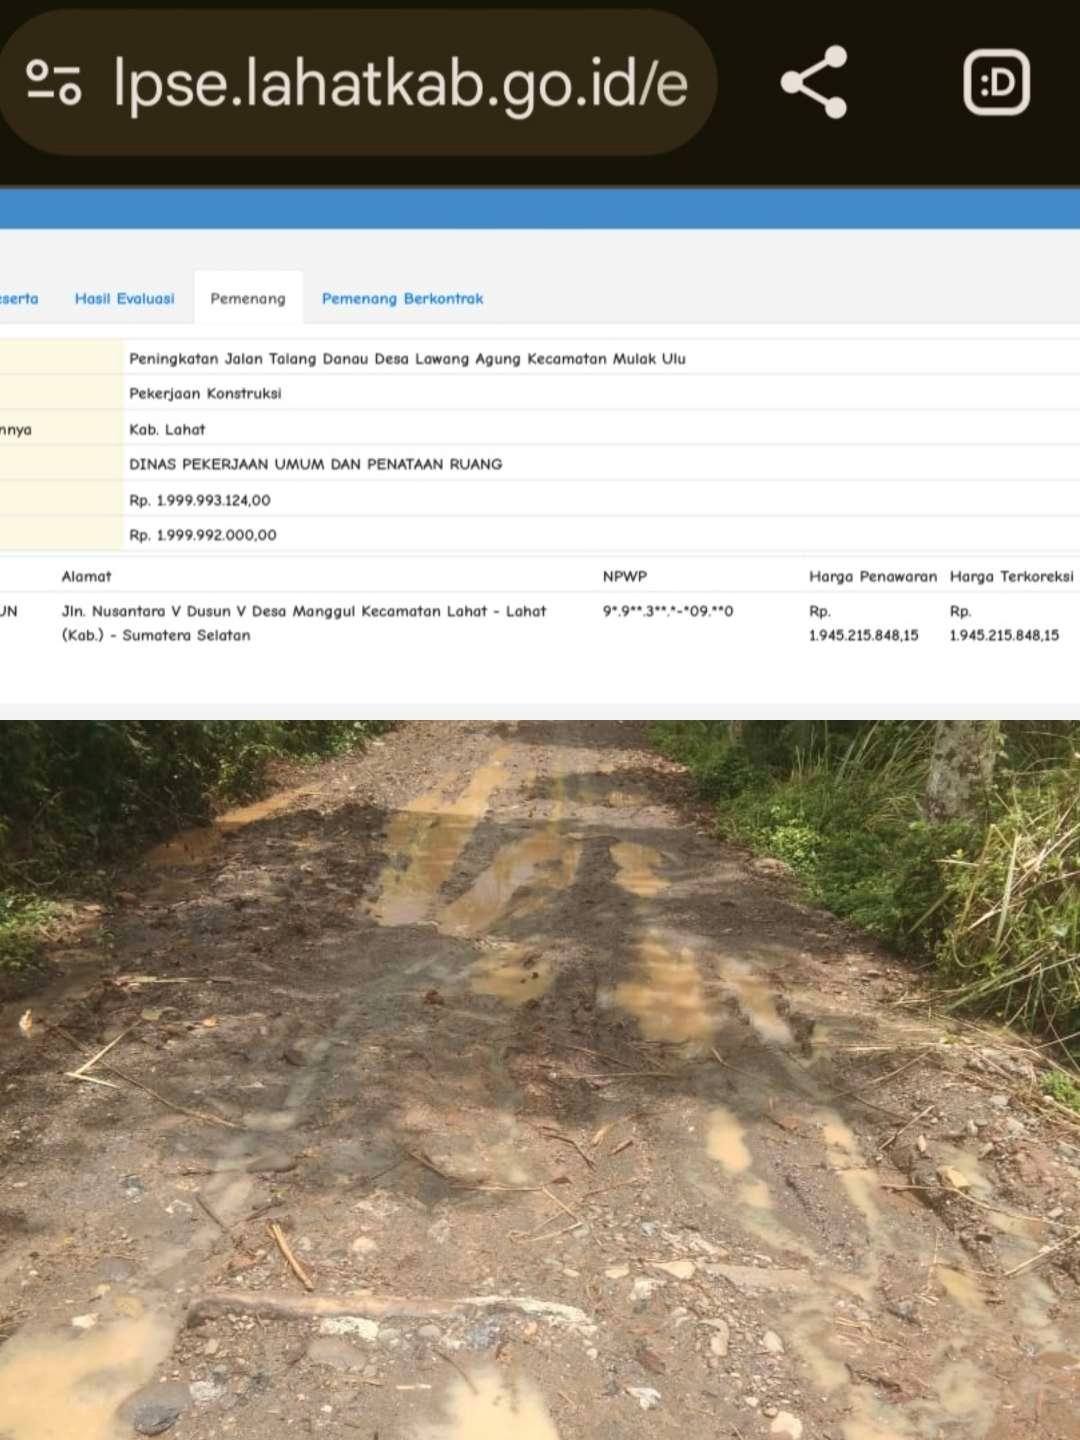Switch to the Hasil Evaluasi tab

point(124,298)
